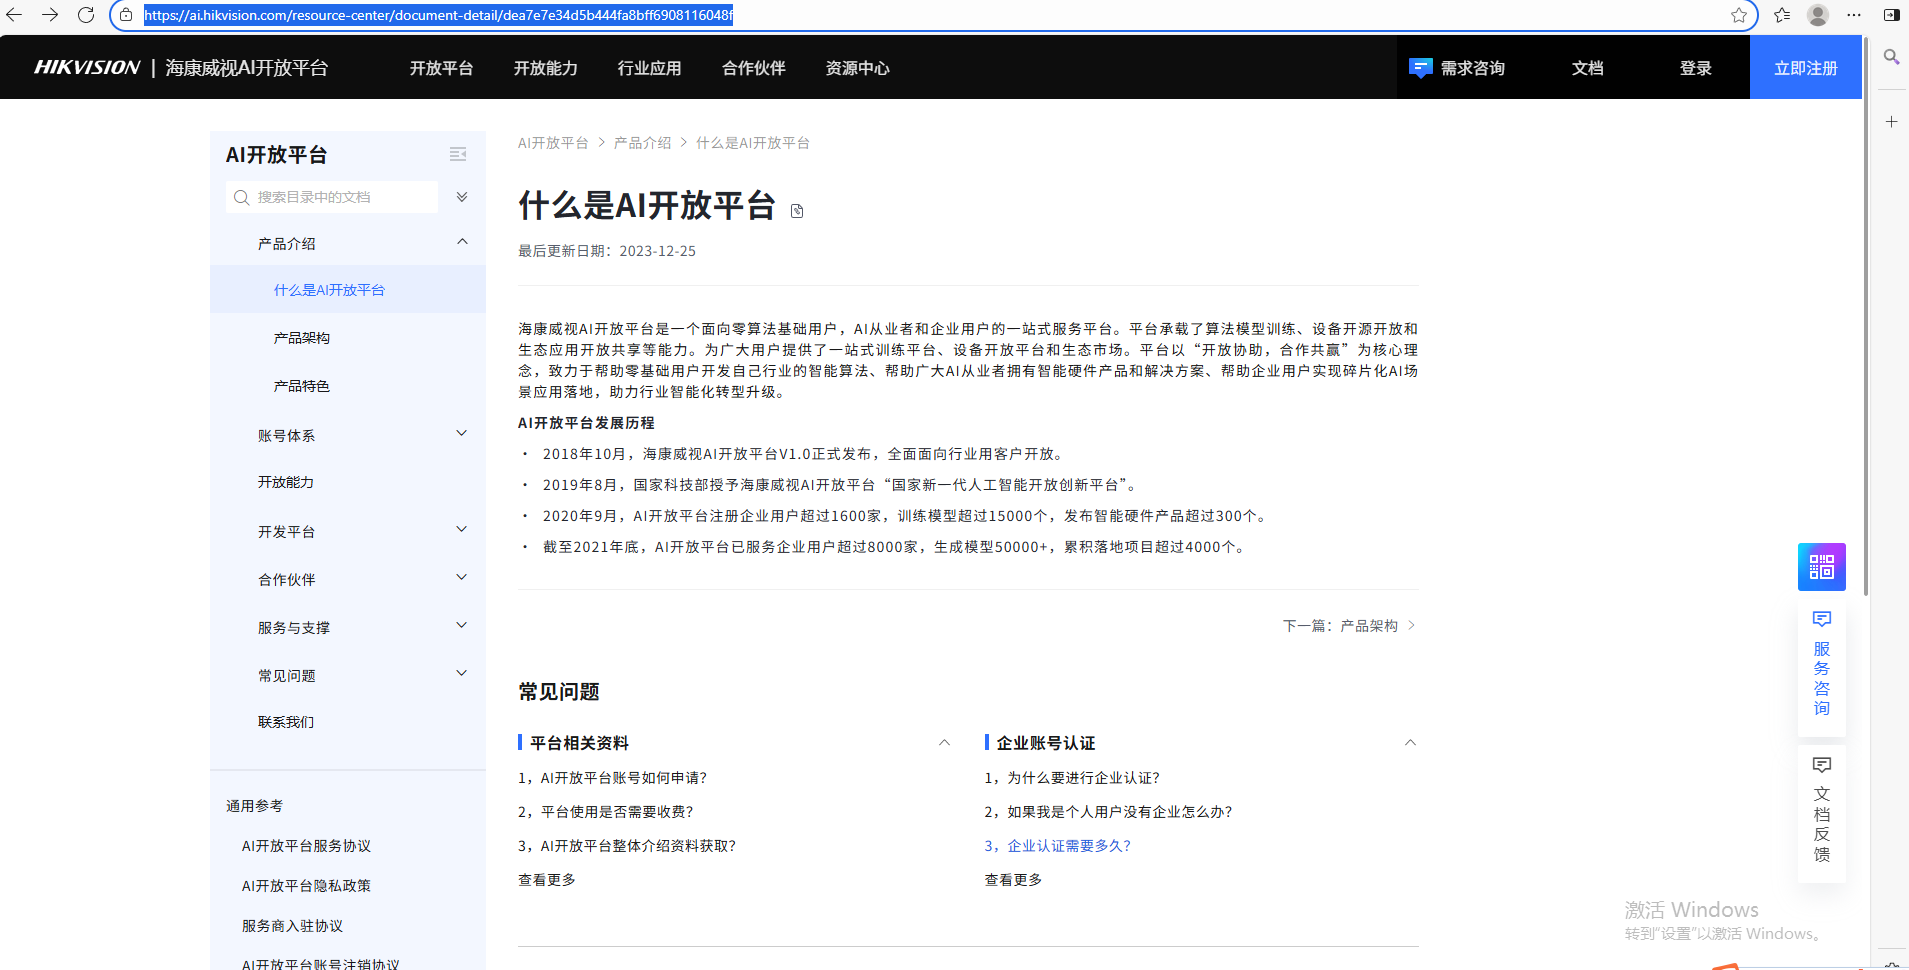Viewport: 1909px width, 970px height.
Task: Reload the page with the refresh icon
Action: click(x=86, y=15)
